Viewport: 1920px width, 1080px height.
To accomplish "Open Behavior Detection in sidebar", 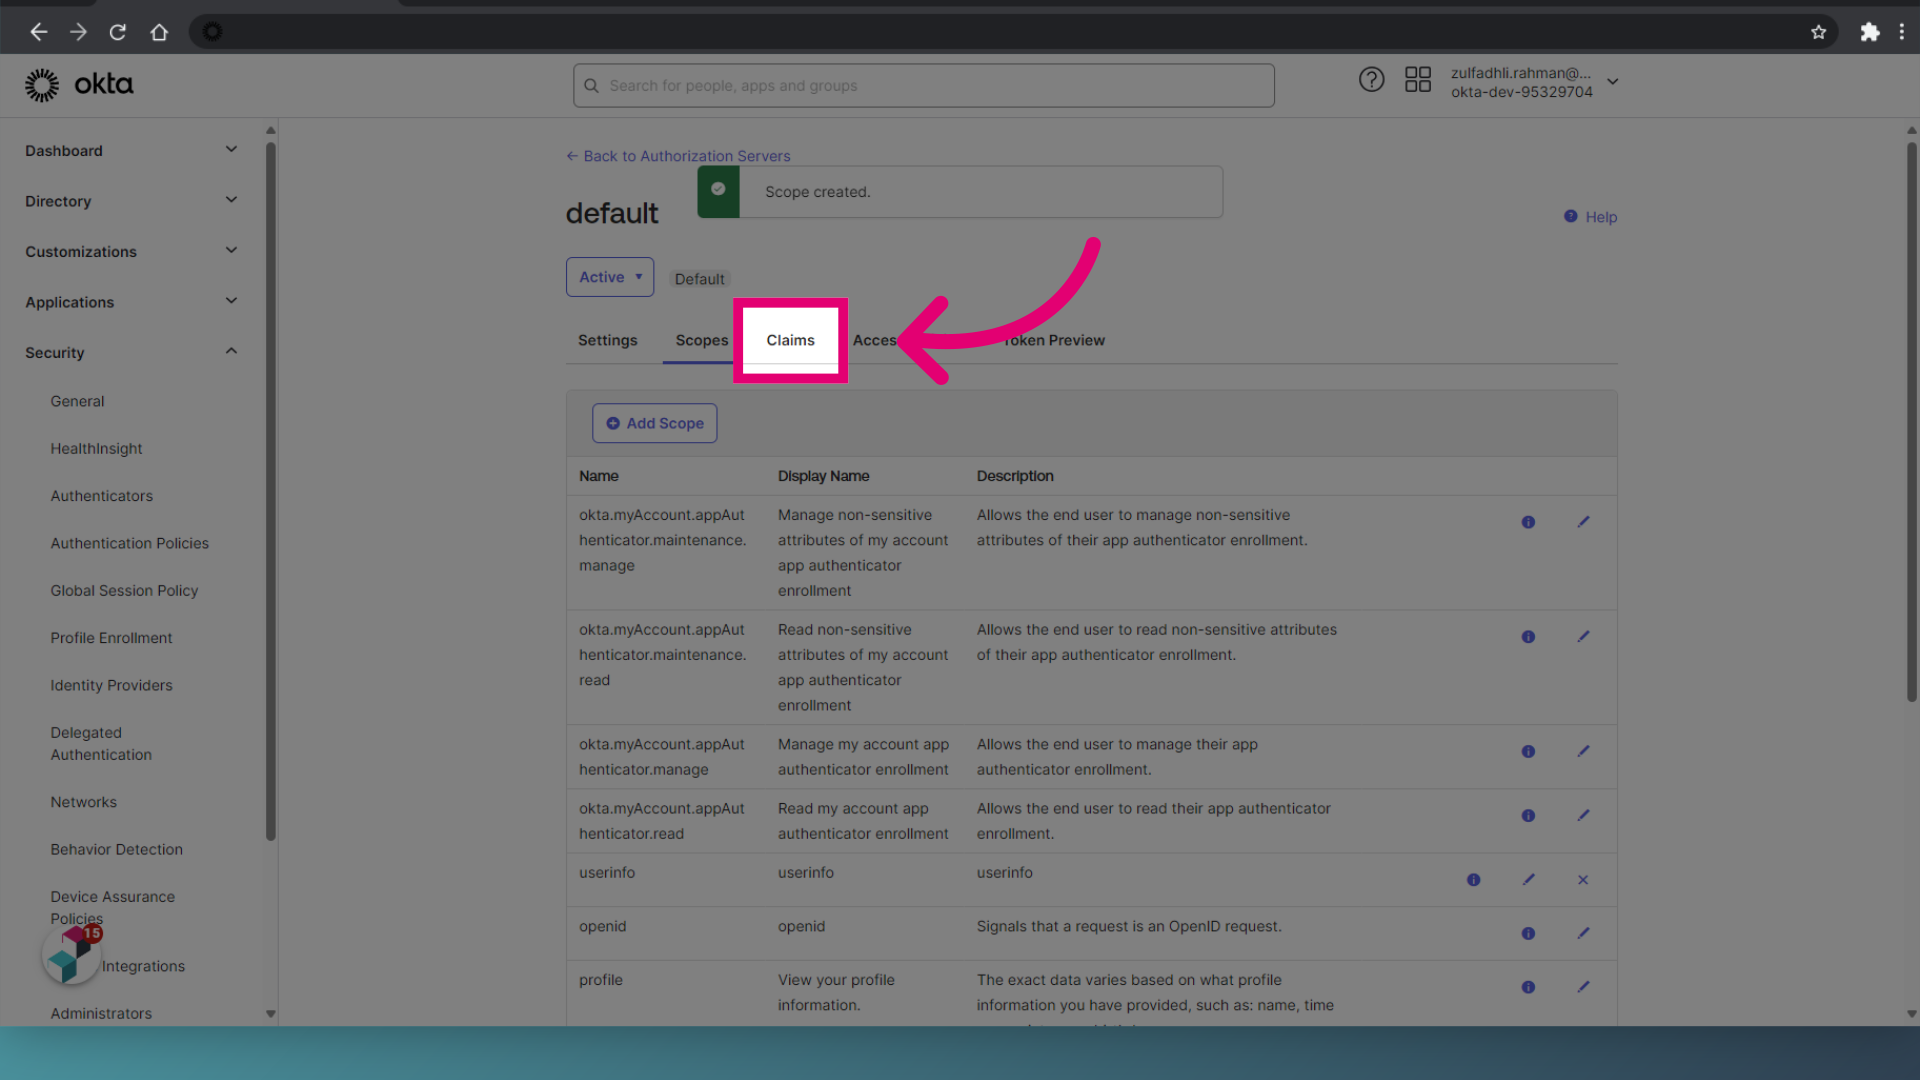I will (x=117, y=849).
